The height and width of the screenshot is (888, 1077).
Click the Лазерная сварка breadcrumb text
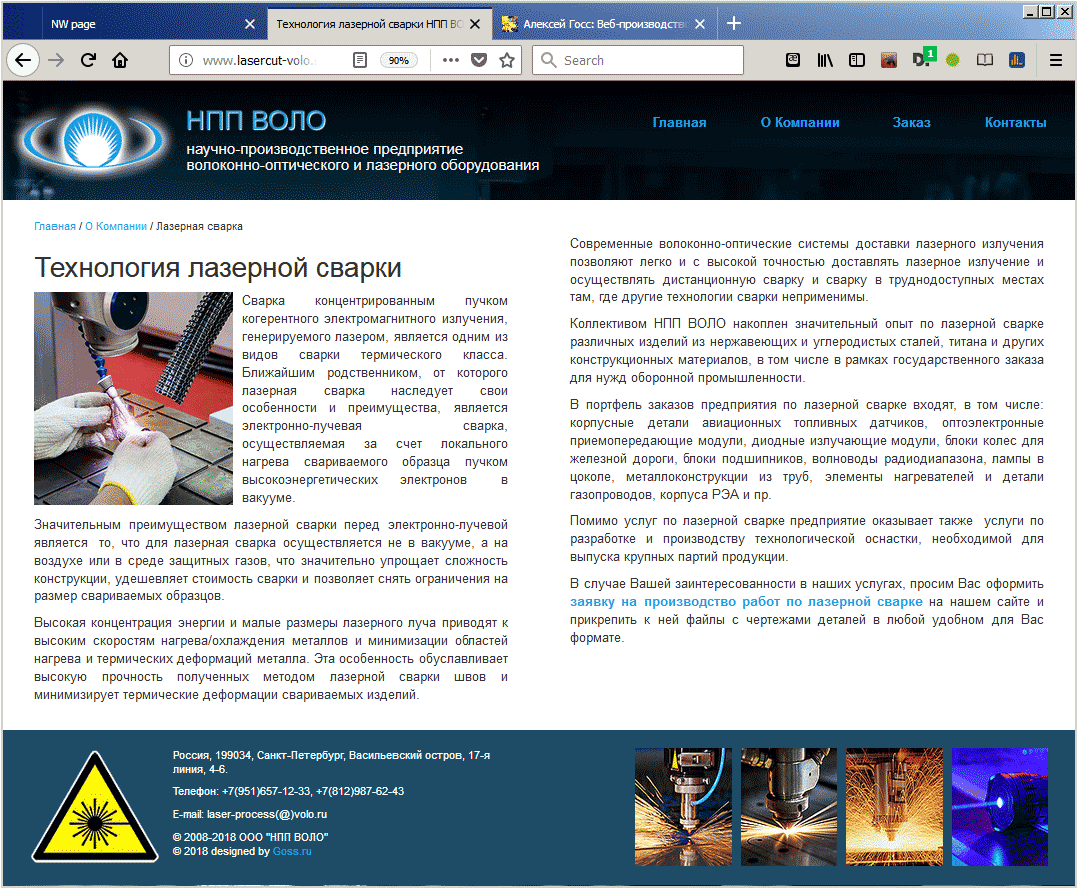click(199, 227)
